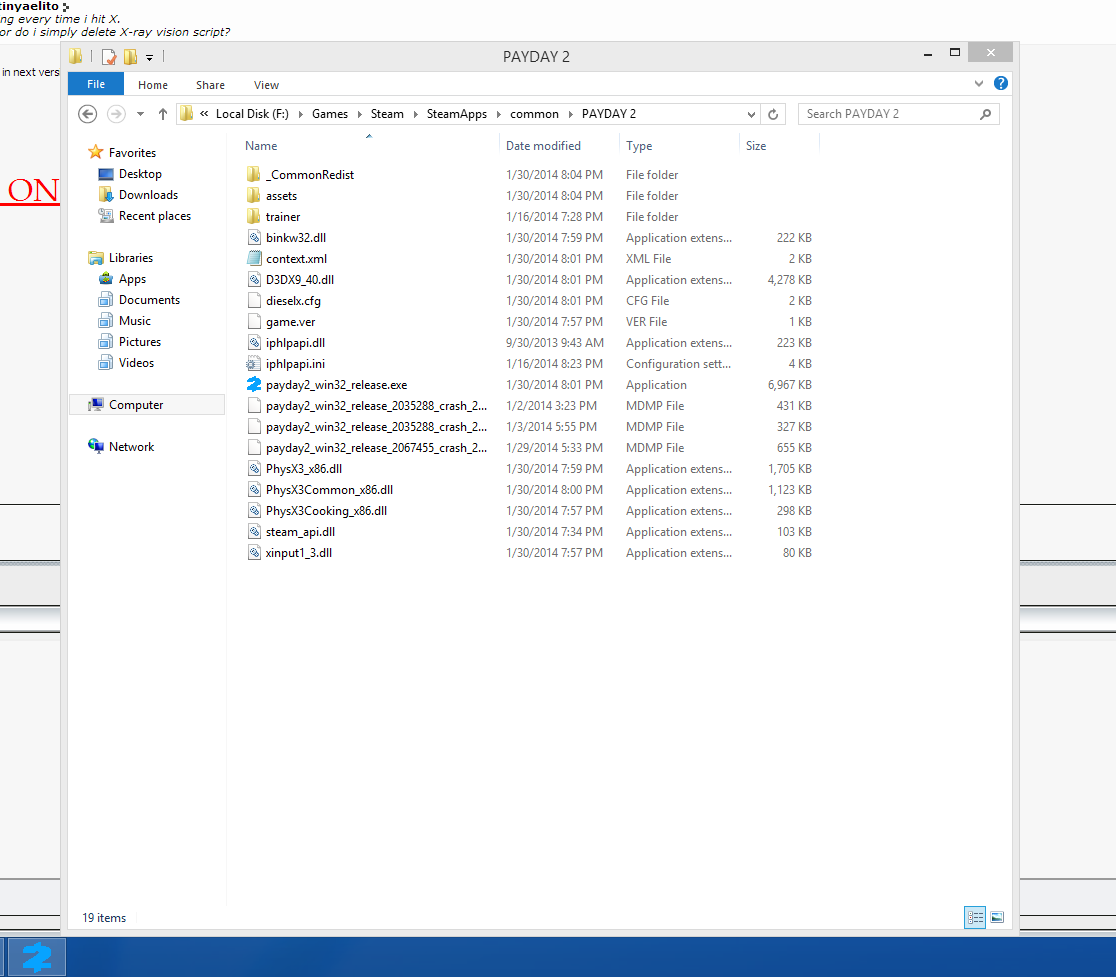Open Recent places in Favorites

click(x=154, y=216)
